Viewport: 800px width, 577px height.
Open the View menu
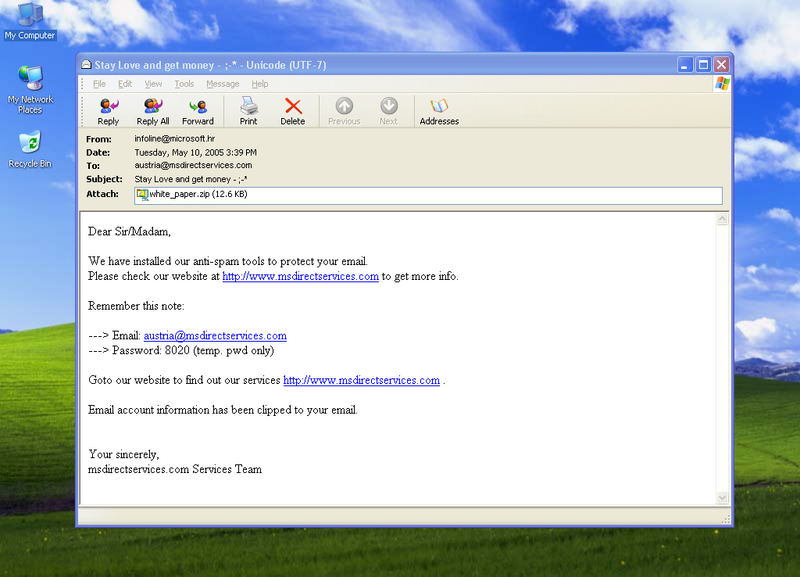click(x=153, y=84)
